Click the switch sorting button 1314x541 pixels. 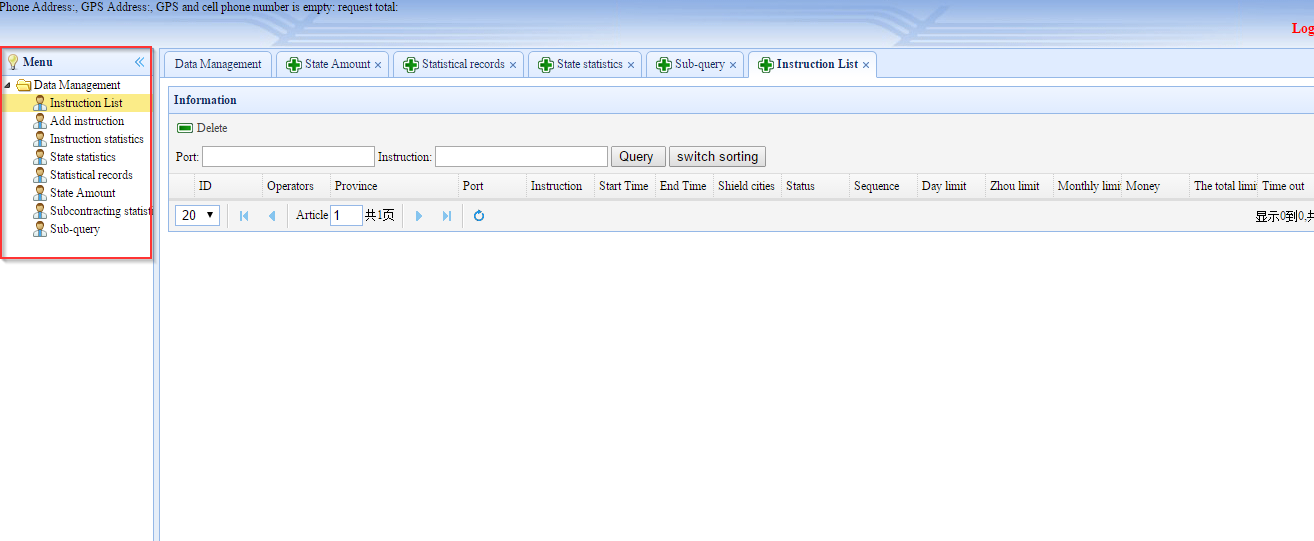(717, 157)
